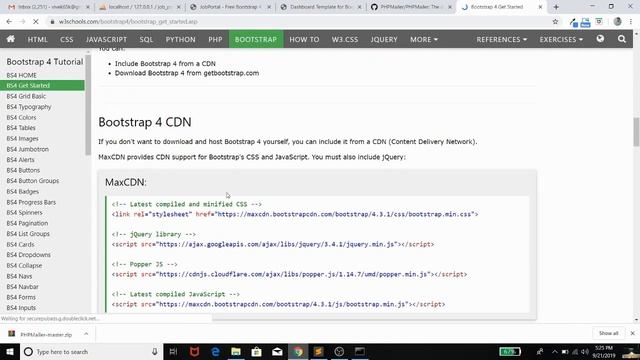The image size is (640, 360).
Task: Close the Gmail Inbox tab
Action: [x=87, y=7]
